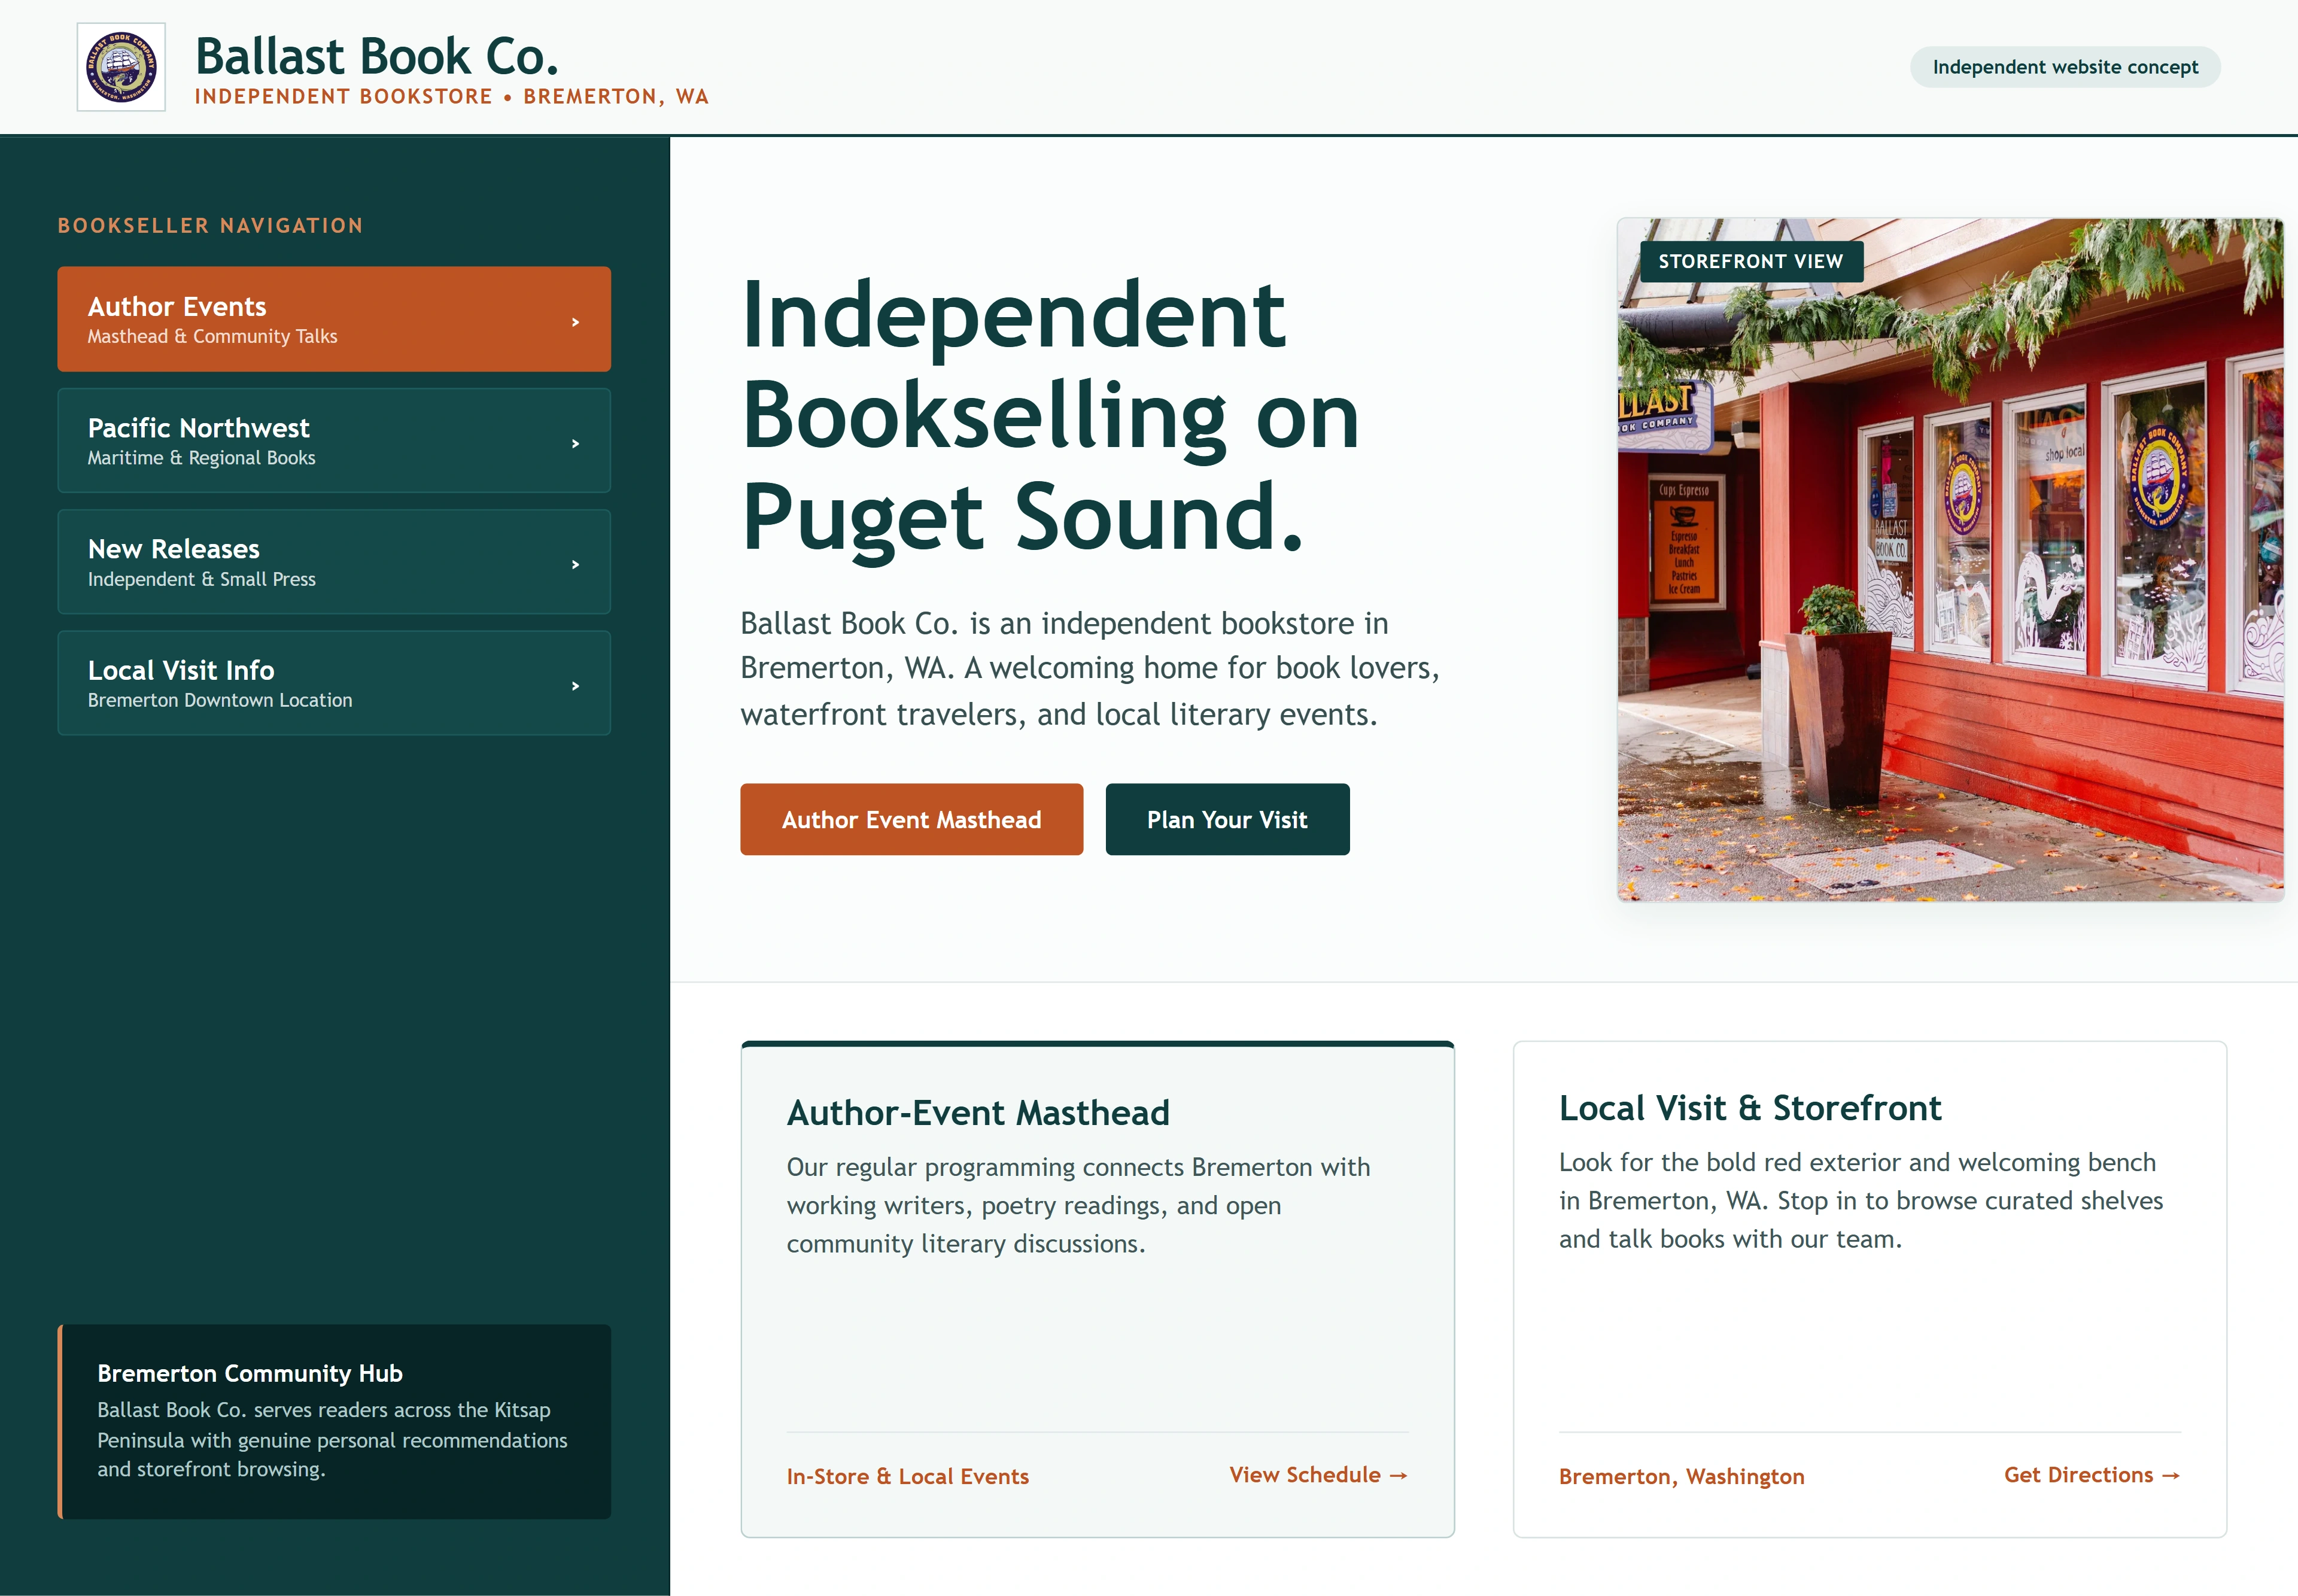Go to Local Visit Info navigation item

click(x=334, y=683)
